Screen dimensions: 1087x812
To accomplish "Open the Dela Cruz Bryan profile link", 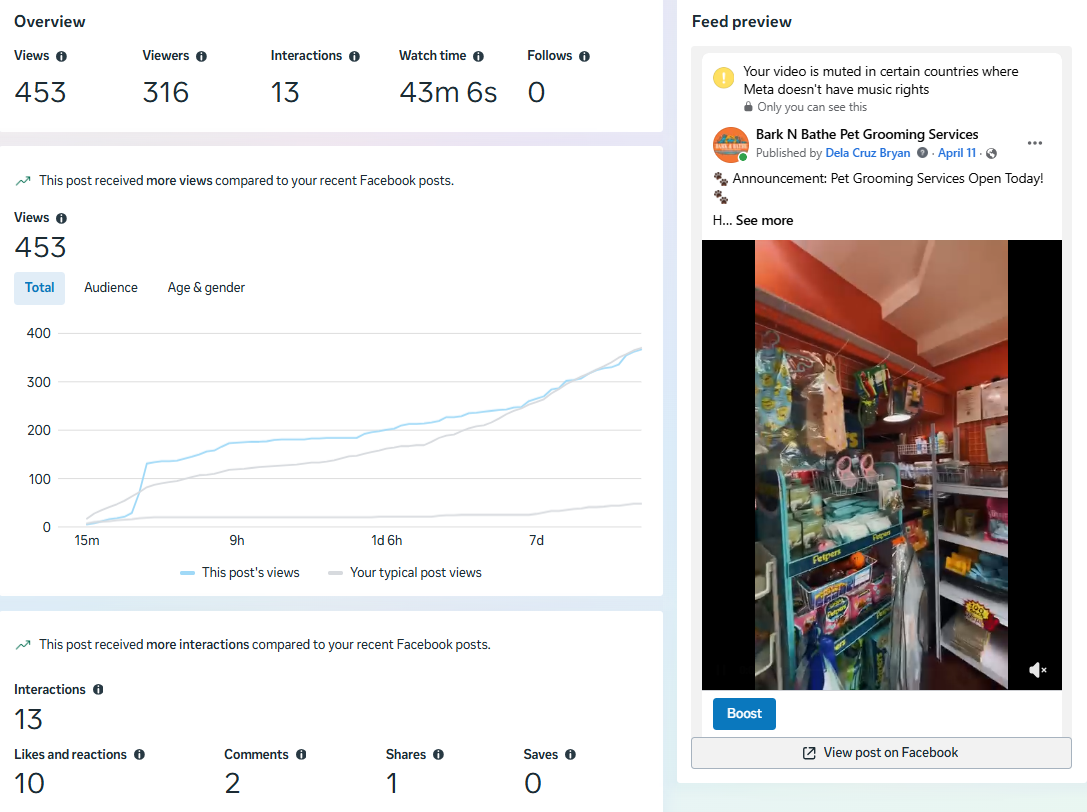I will [x=867, y=153].
